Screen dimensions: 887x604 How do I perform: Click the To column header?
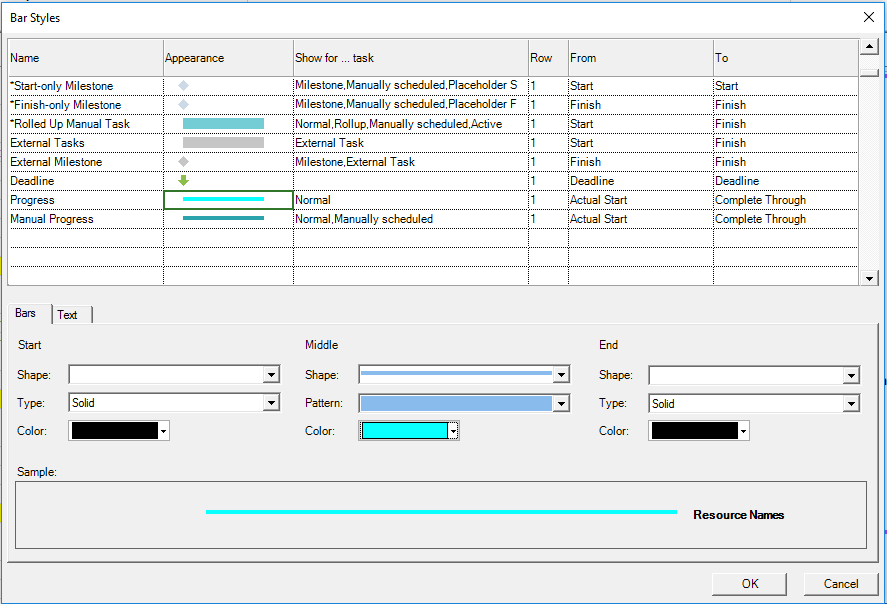(786, 58)
